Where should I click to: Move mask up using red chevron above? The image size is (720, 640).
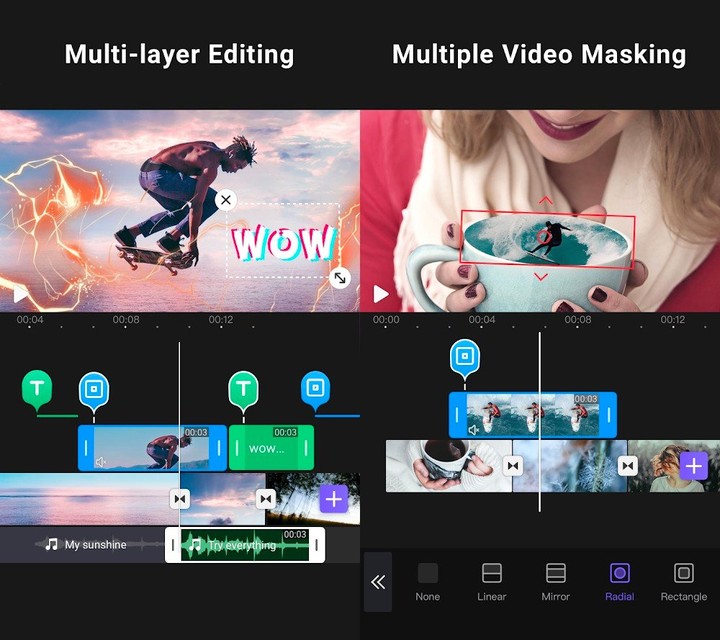click(x=545, y=200)
